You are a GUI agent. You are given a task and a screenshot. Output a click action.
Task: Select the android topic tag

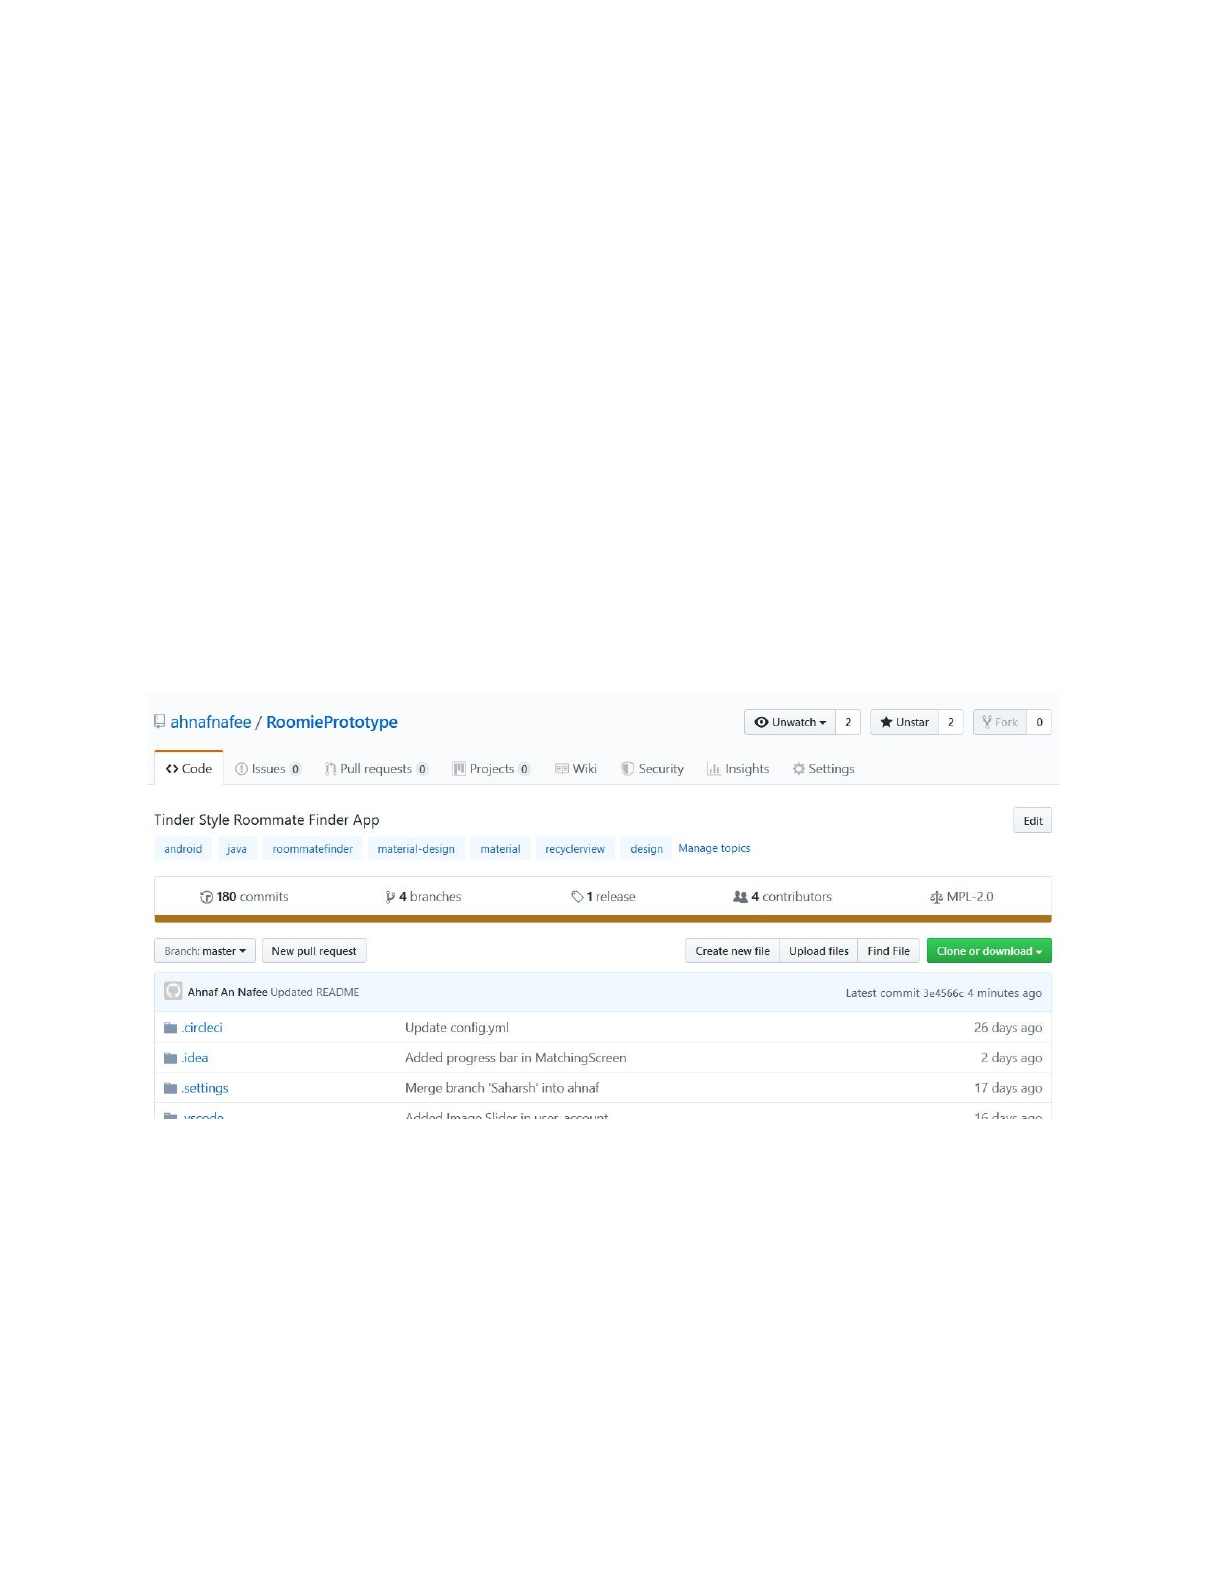click(x=183, y=849)
